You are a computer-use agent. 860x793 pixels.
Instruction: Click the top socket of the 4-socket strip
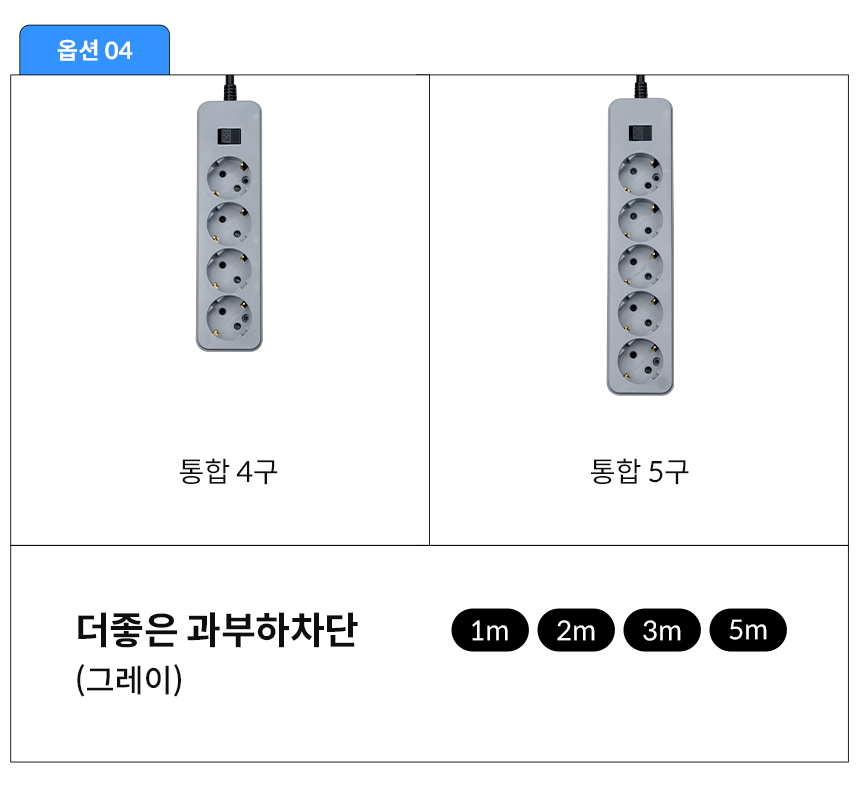228,182
